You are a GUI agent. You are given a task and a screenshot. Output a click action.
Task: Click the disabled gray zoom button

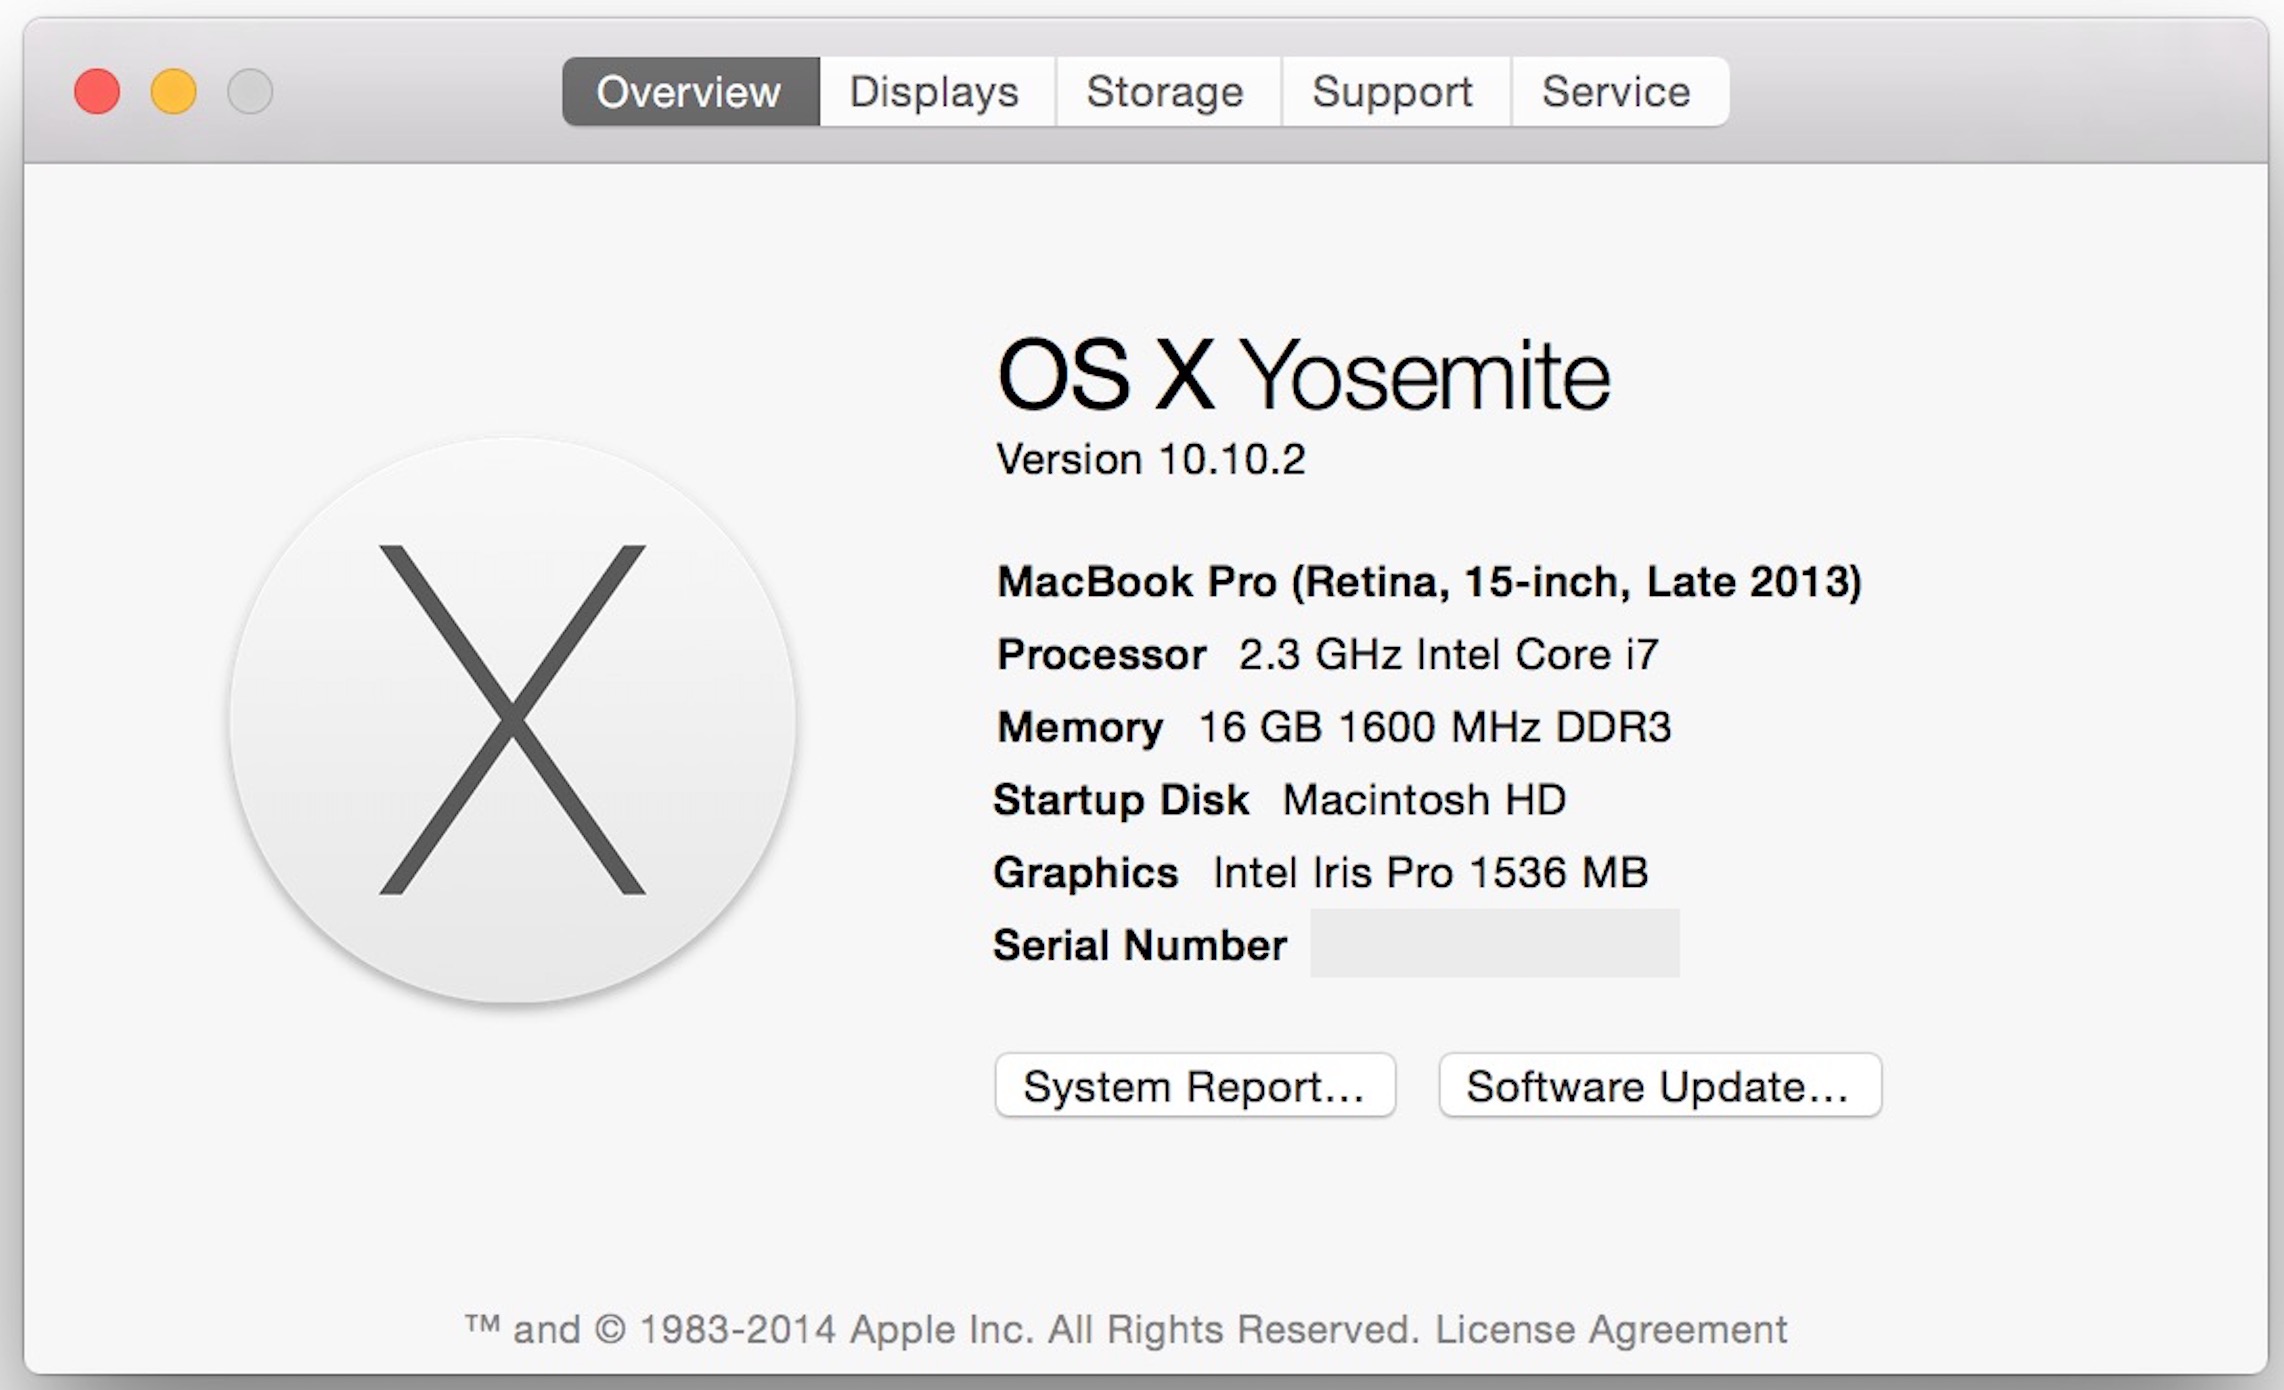(250, 92)
